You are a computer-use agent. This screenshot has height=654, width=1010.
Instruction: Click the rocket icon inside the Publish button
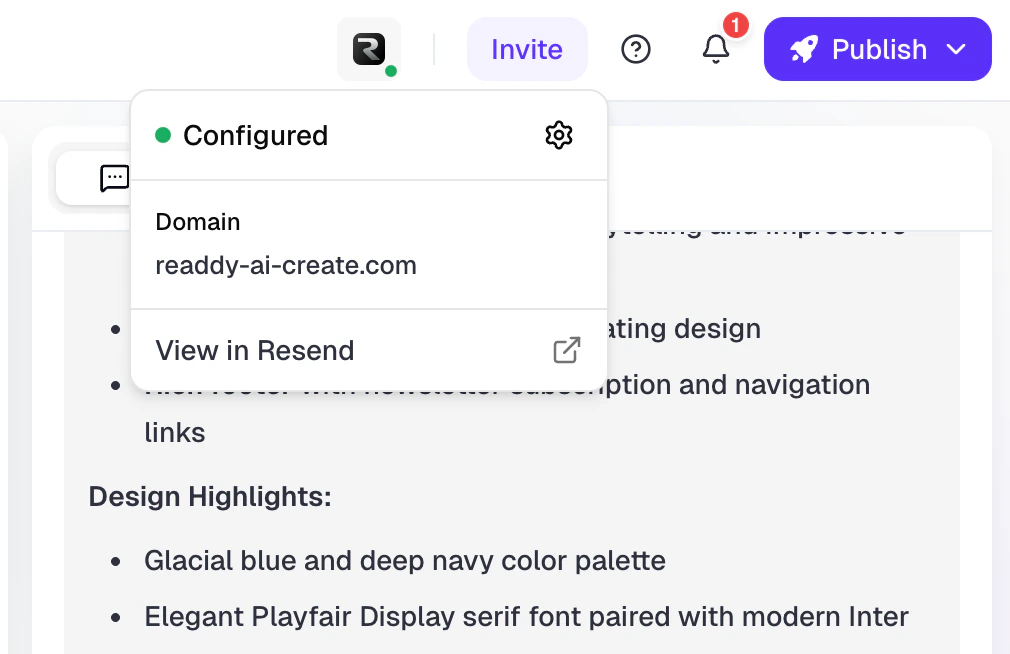(804, 48)
